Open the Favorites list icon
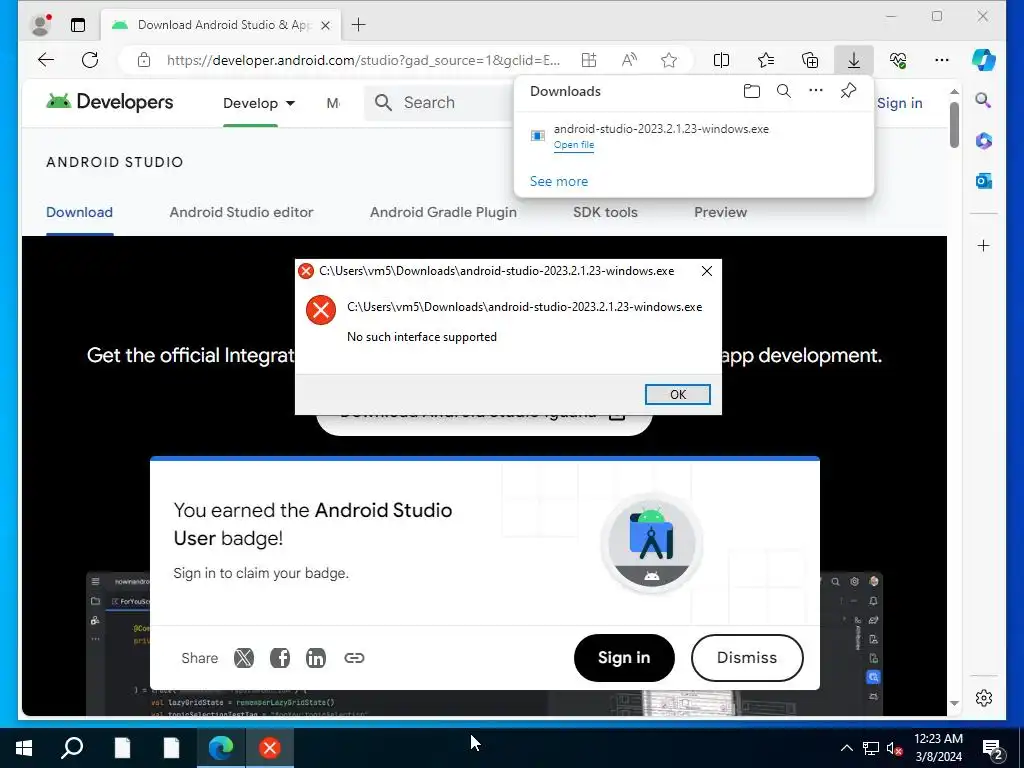1024x768 pixels. click(766, 60)
